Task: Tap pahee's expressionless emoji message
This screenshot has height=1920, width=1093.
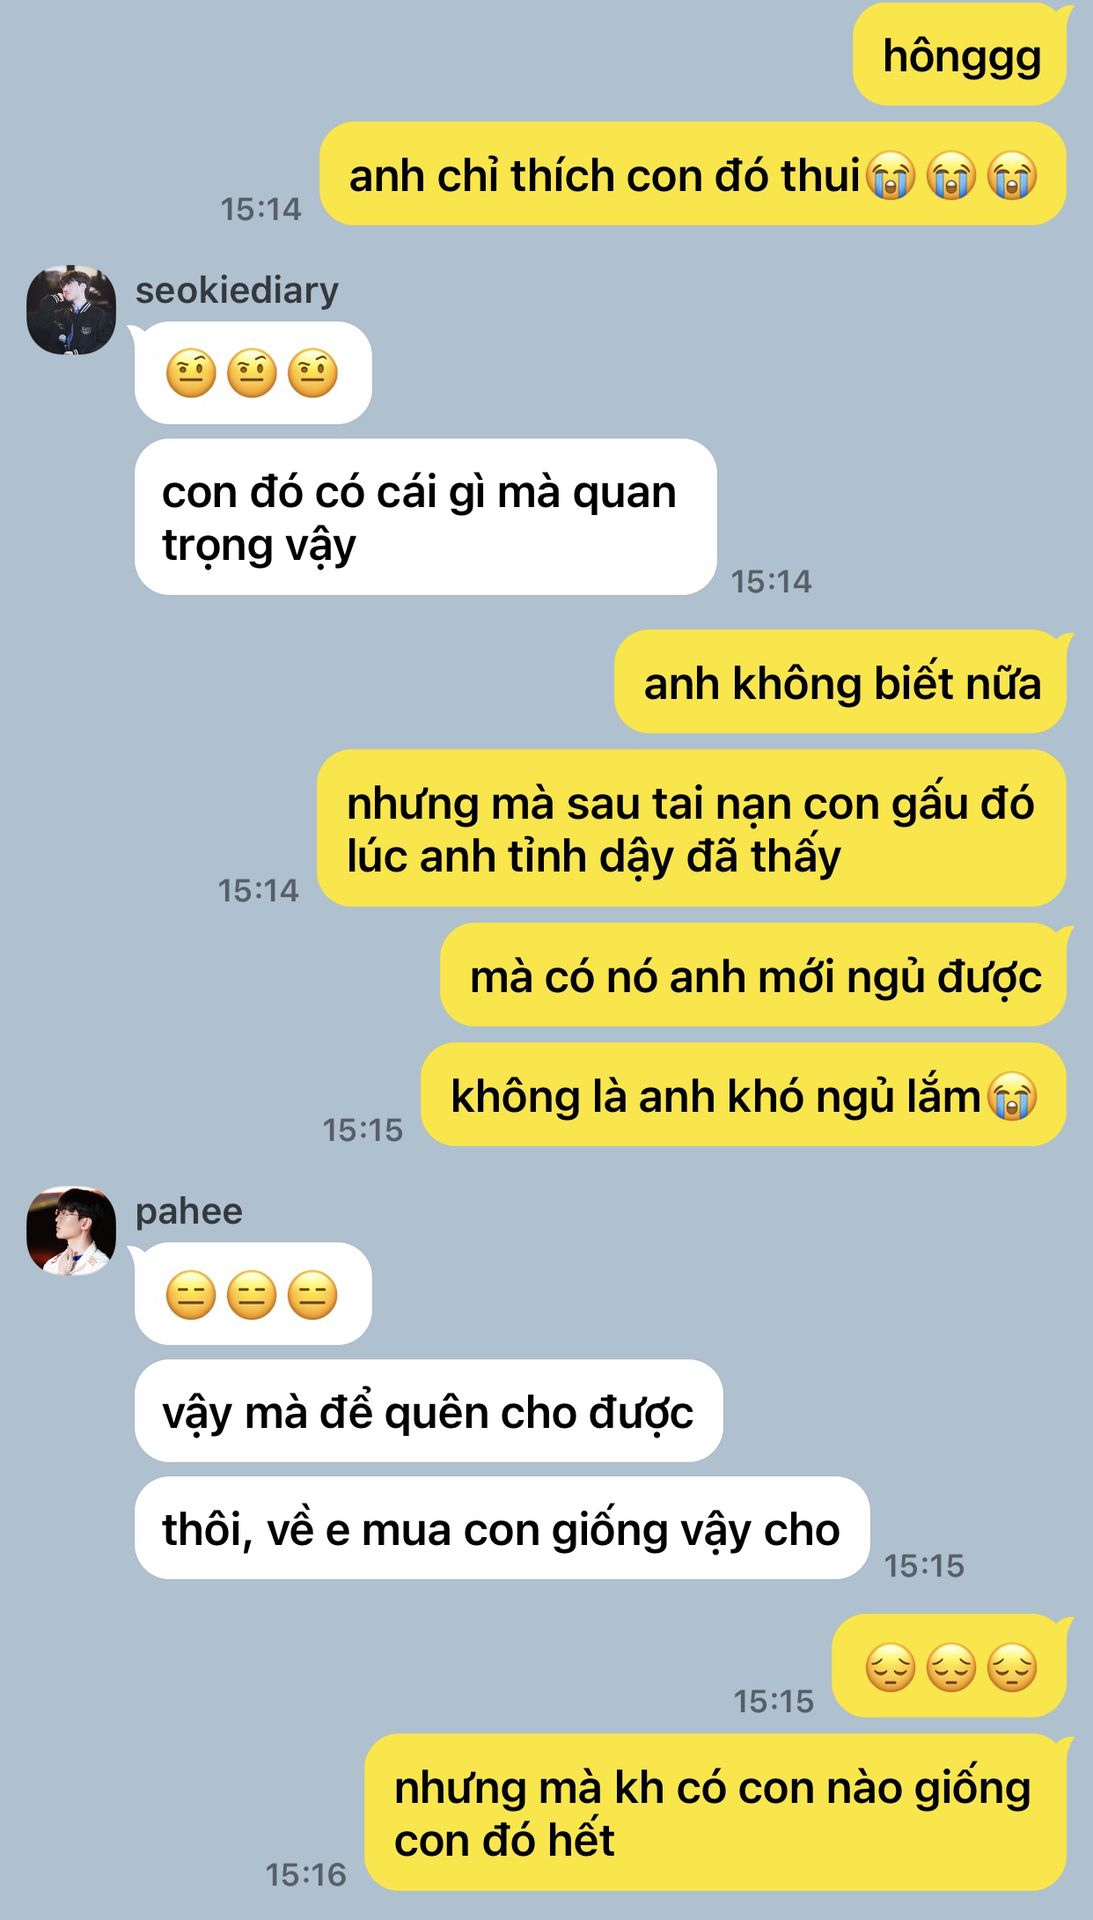Action: (x=253, y=1294)
